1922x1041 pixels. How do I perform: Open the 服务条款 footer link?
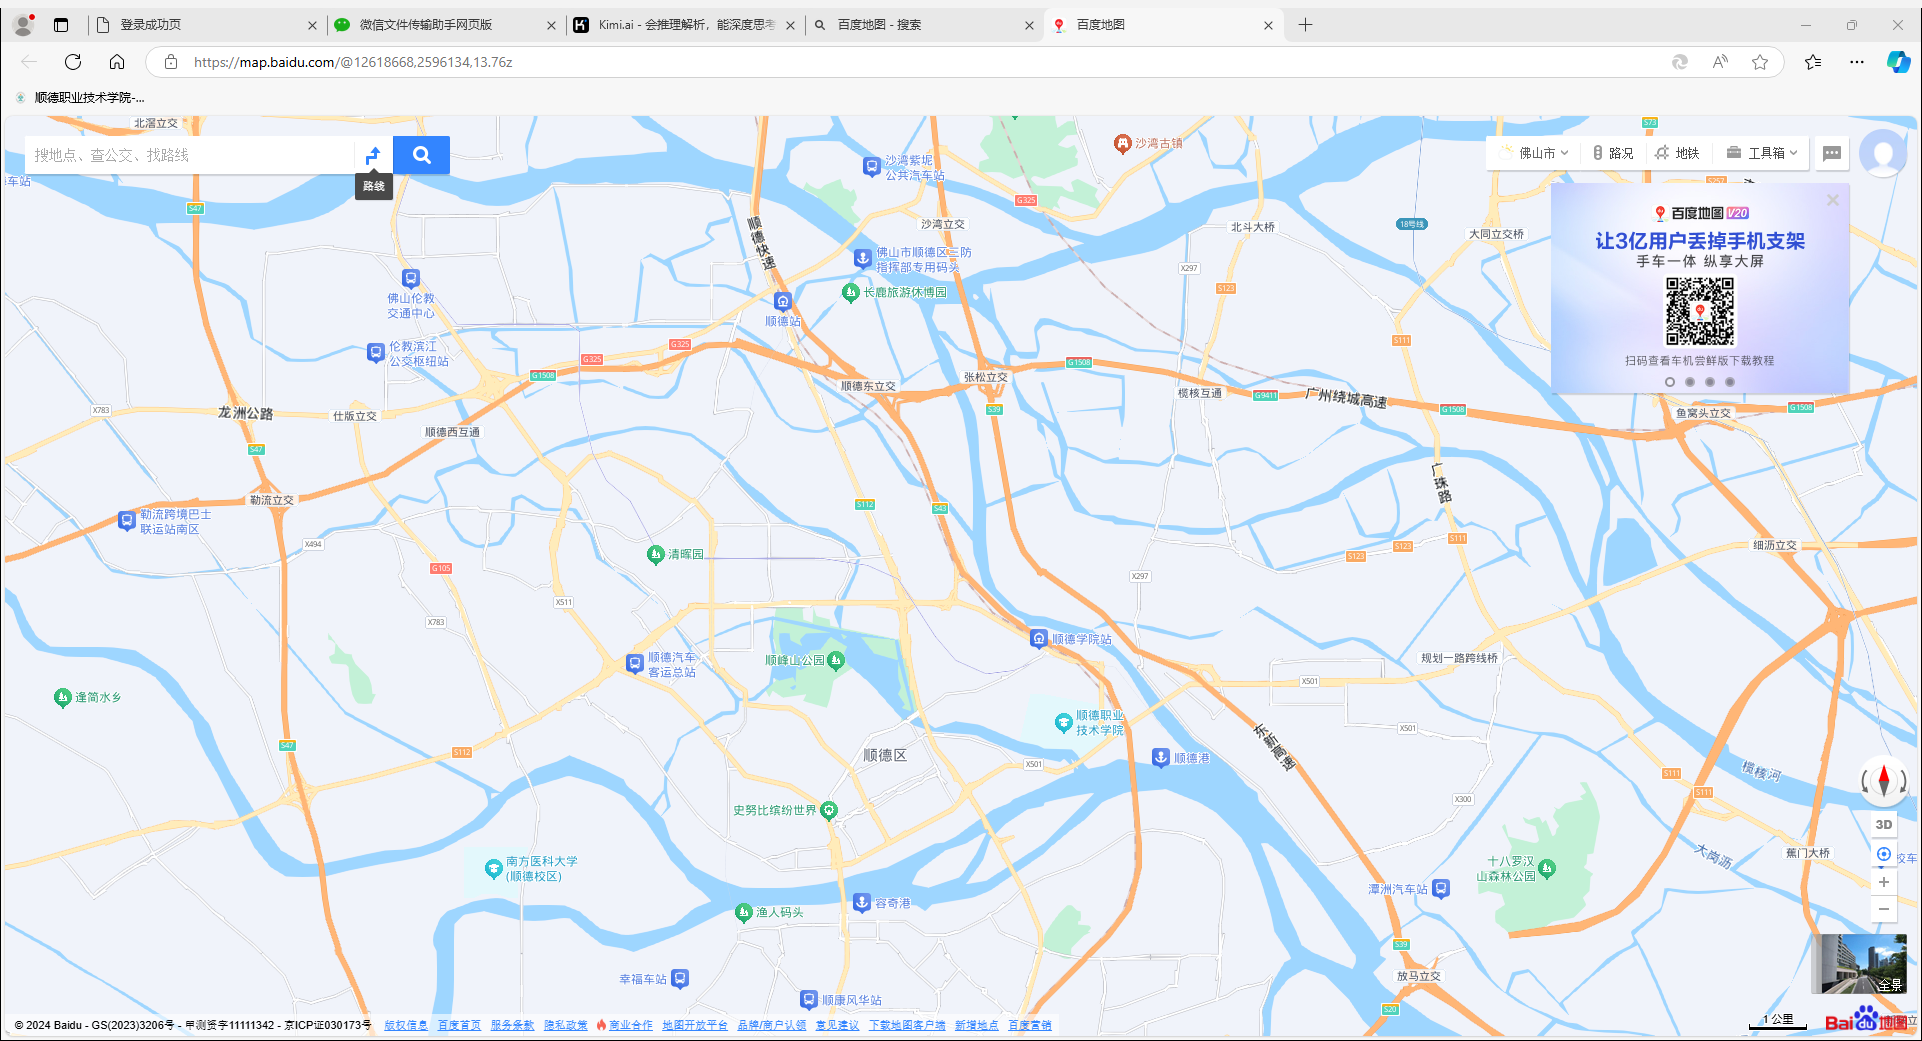512,1025
